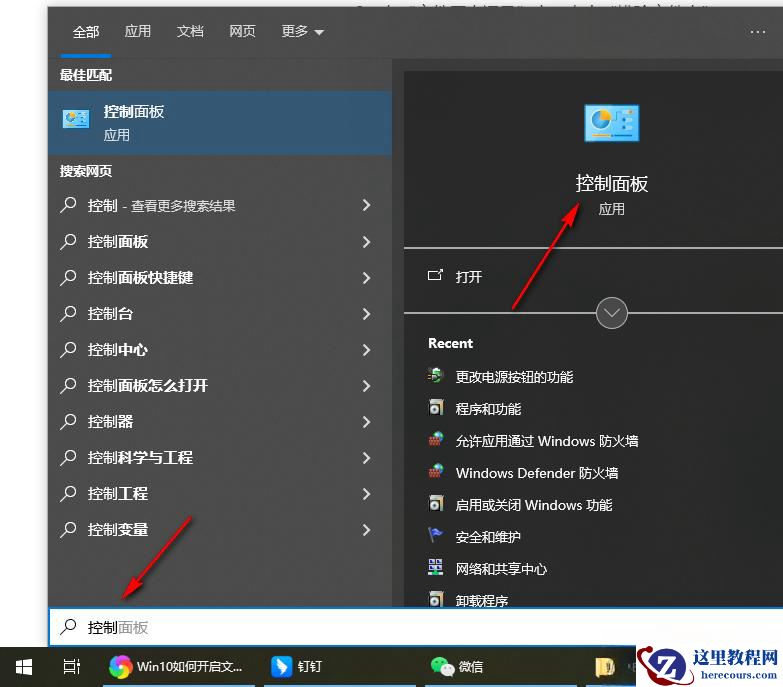Click the magnifier icon in the search box

click(68, 627)
